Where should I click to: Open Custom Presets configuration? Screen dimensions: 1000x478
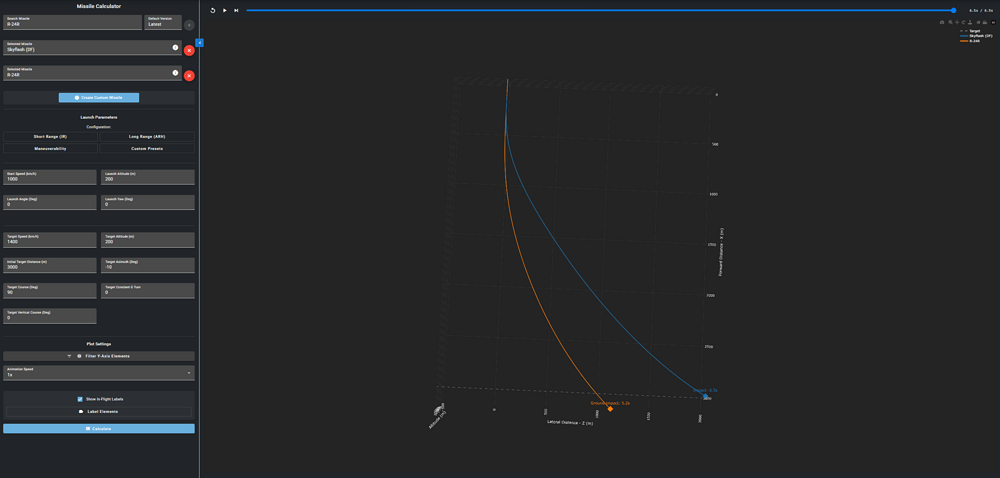coord(147,148)
